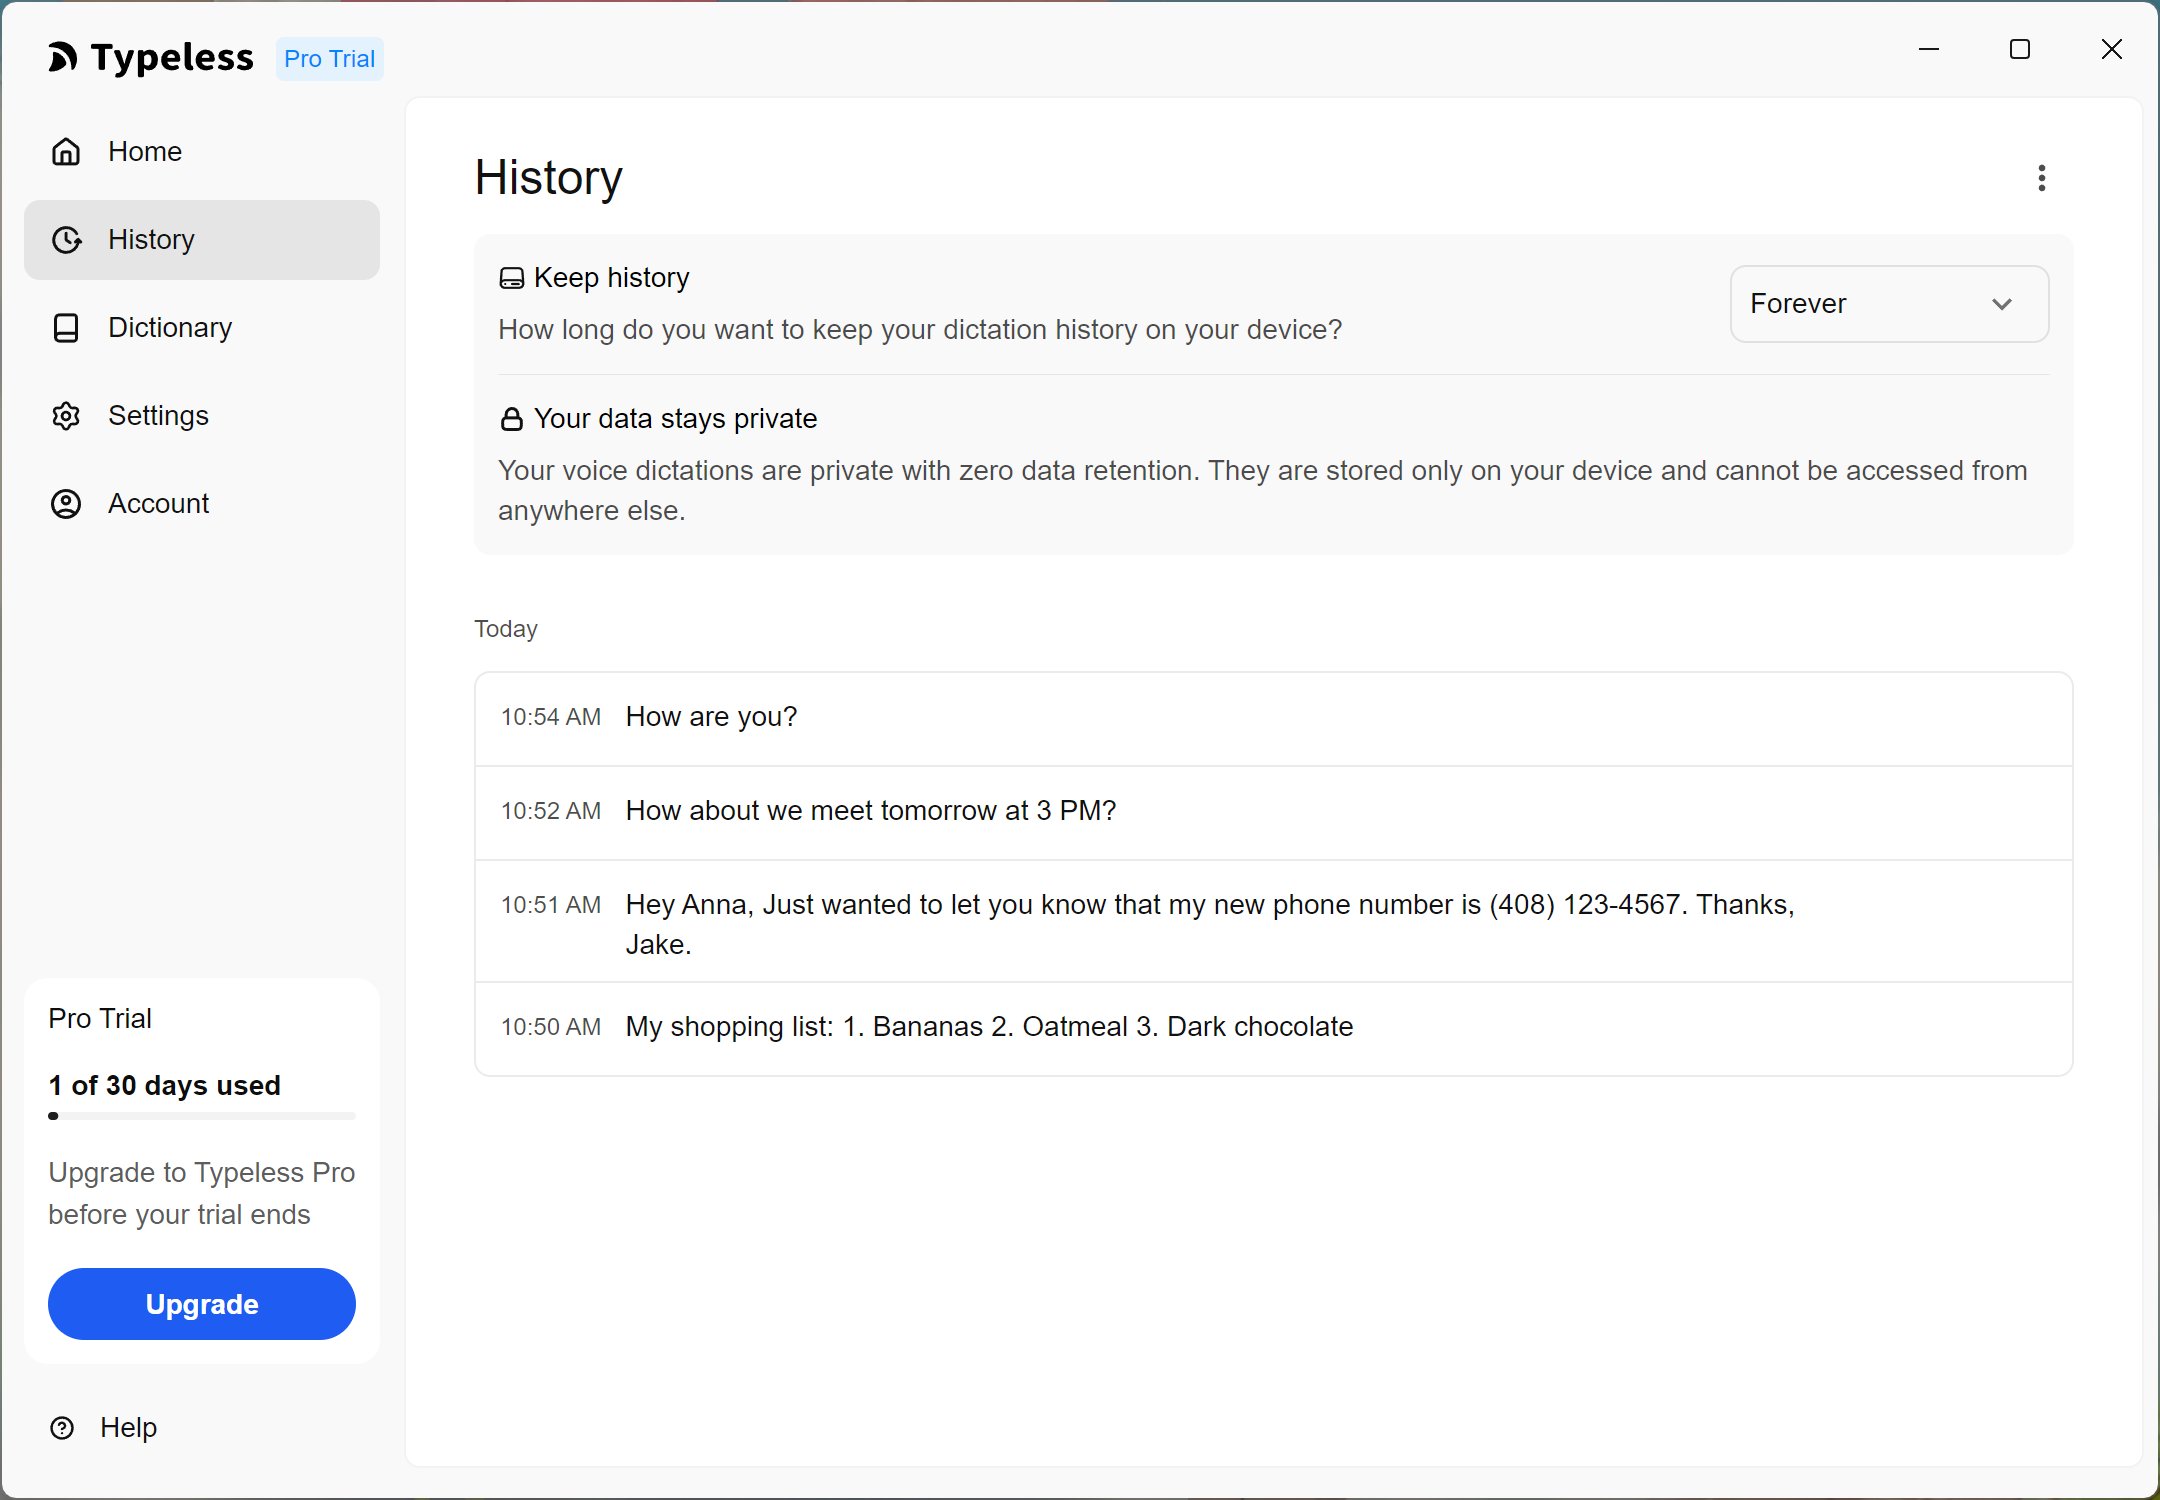Screen dimensions: 2160x1500
Task: Click the Typeless logo icon
Action: tap(63, 58)
